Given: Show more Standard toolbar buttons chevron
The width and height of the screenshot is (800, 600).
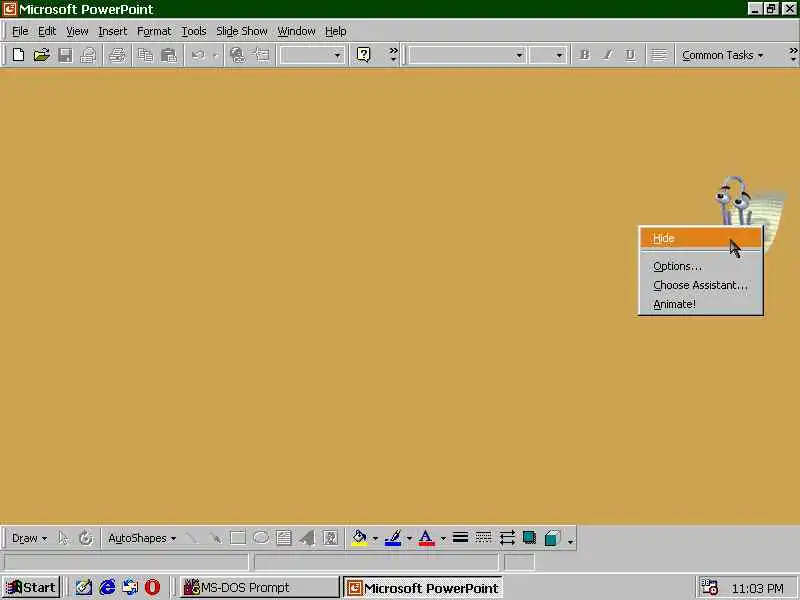Looking at the screenshot, I should click(x=393, y=55).
